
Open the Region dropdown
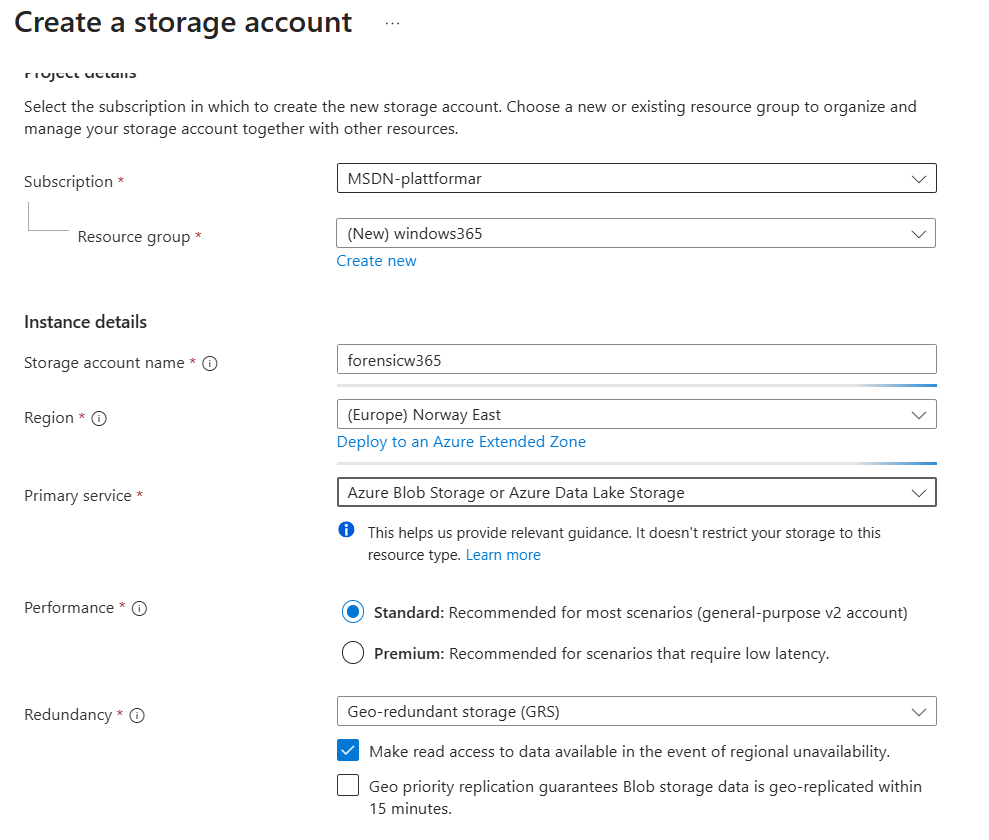[636, 414]
